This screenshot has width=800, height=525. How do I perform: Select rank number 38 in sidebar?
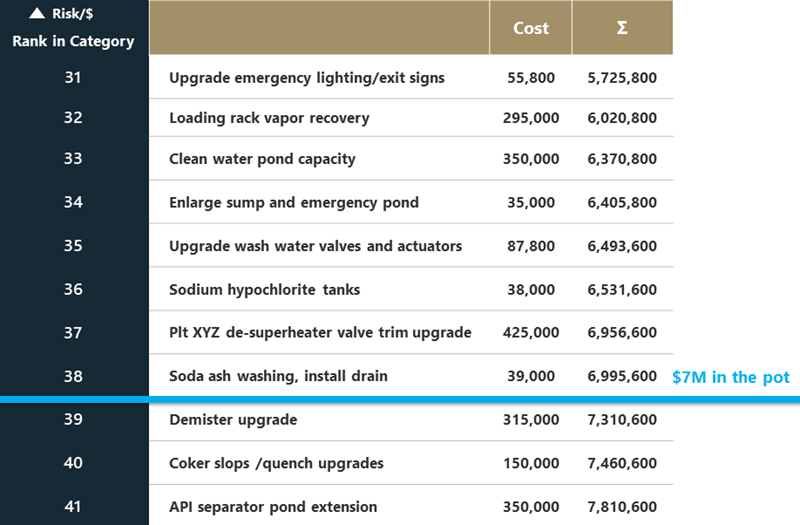click(73, 376)
